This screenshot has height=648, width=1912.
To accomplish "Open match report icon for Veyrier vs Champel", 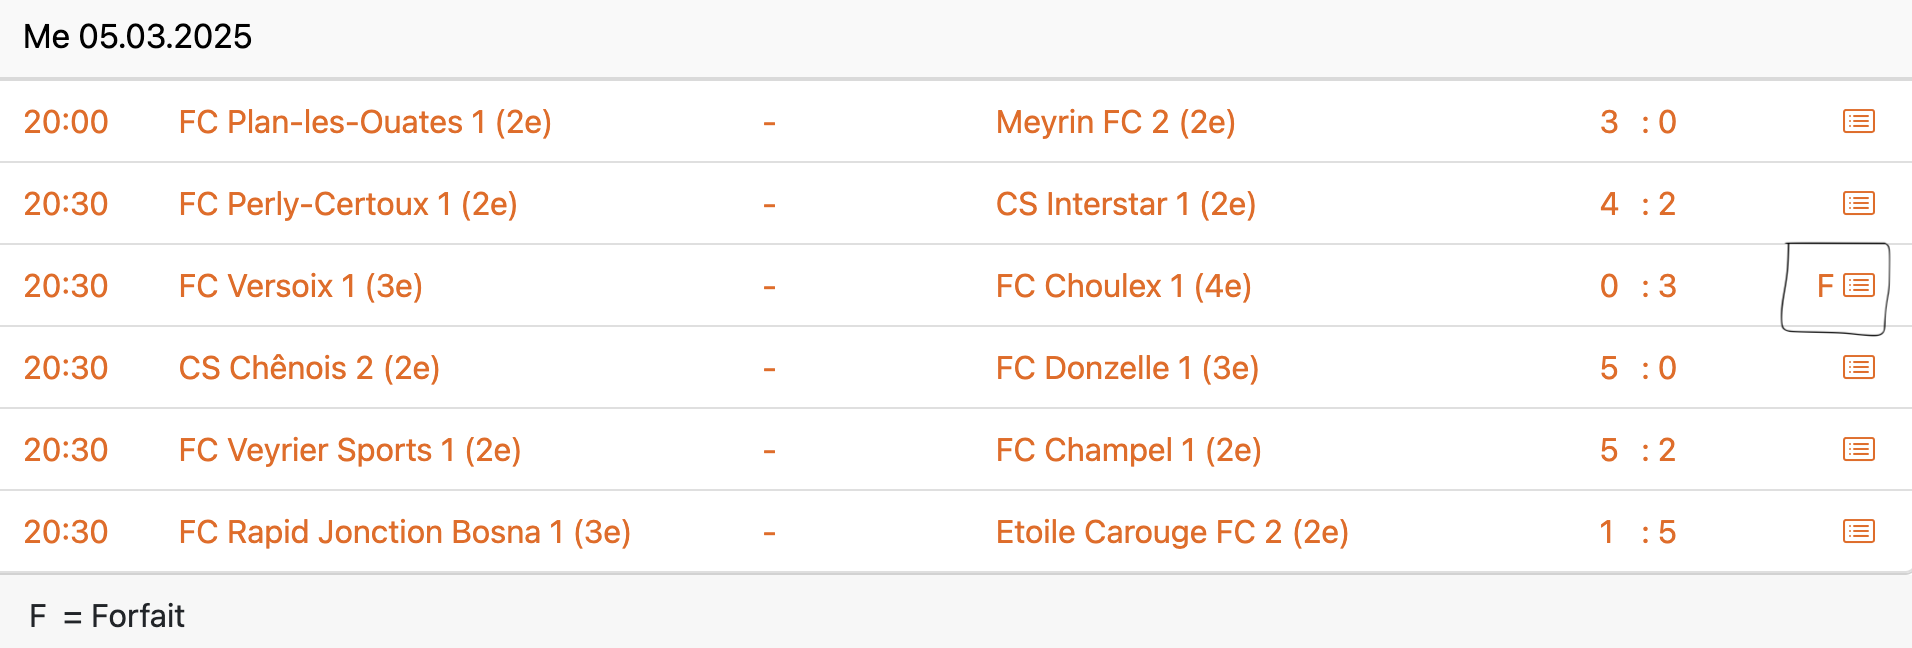I will pyautogui.click(x=1858, y=450).
